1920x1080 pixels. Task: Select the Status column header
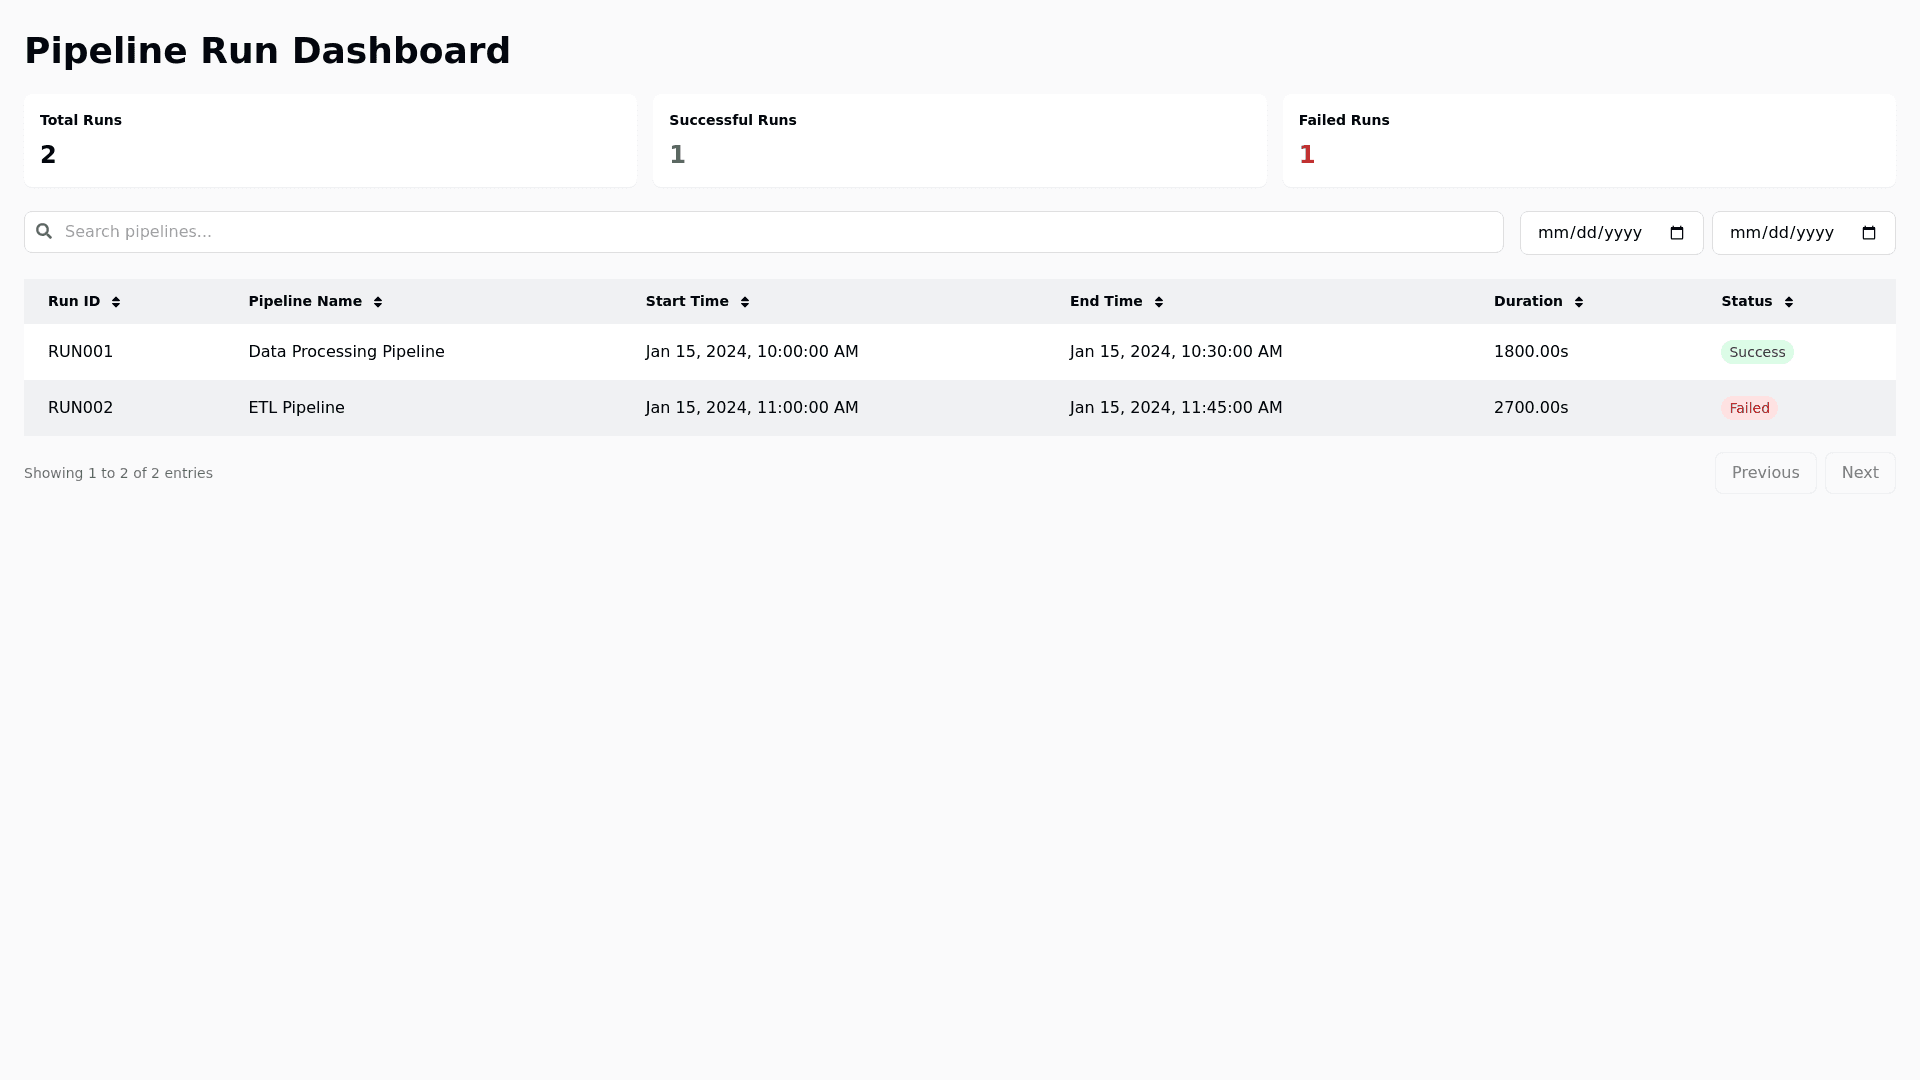1745,301
